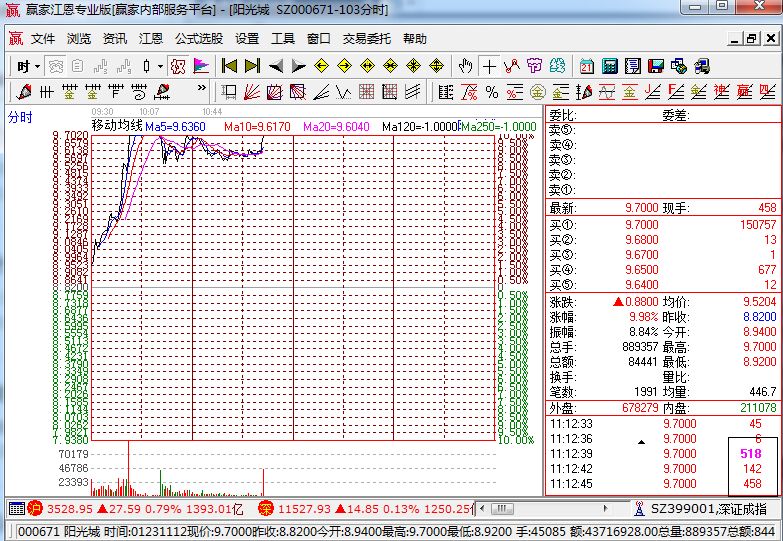Click the percent sign toolbar icon

point(491,92)
